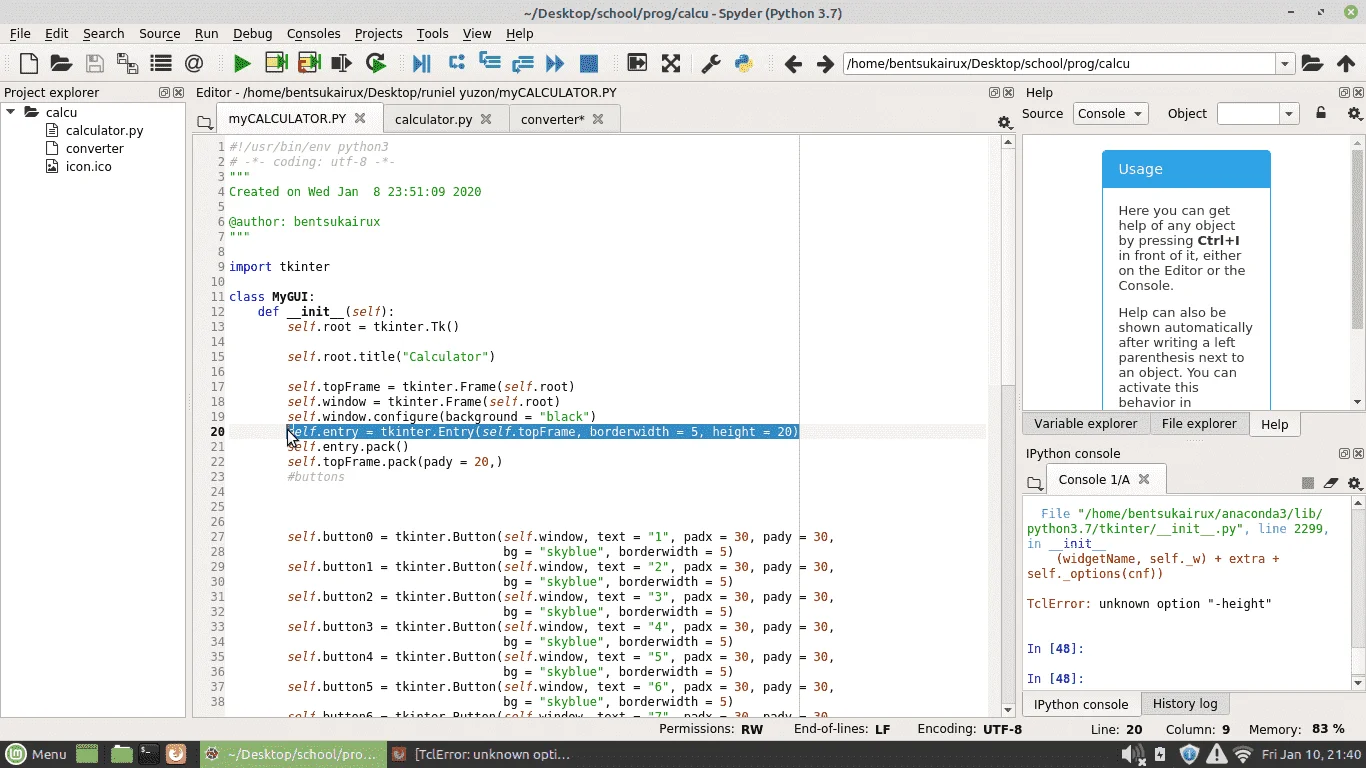The height and width of the screenshot is (768, 1366).
Task: Run current cell and advance
Action: coord(309,63)
